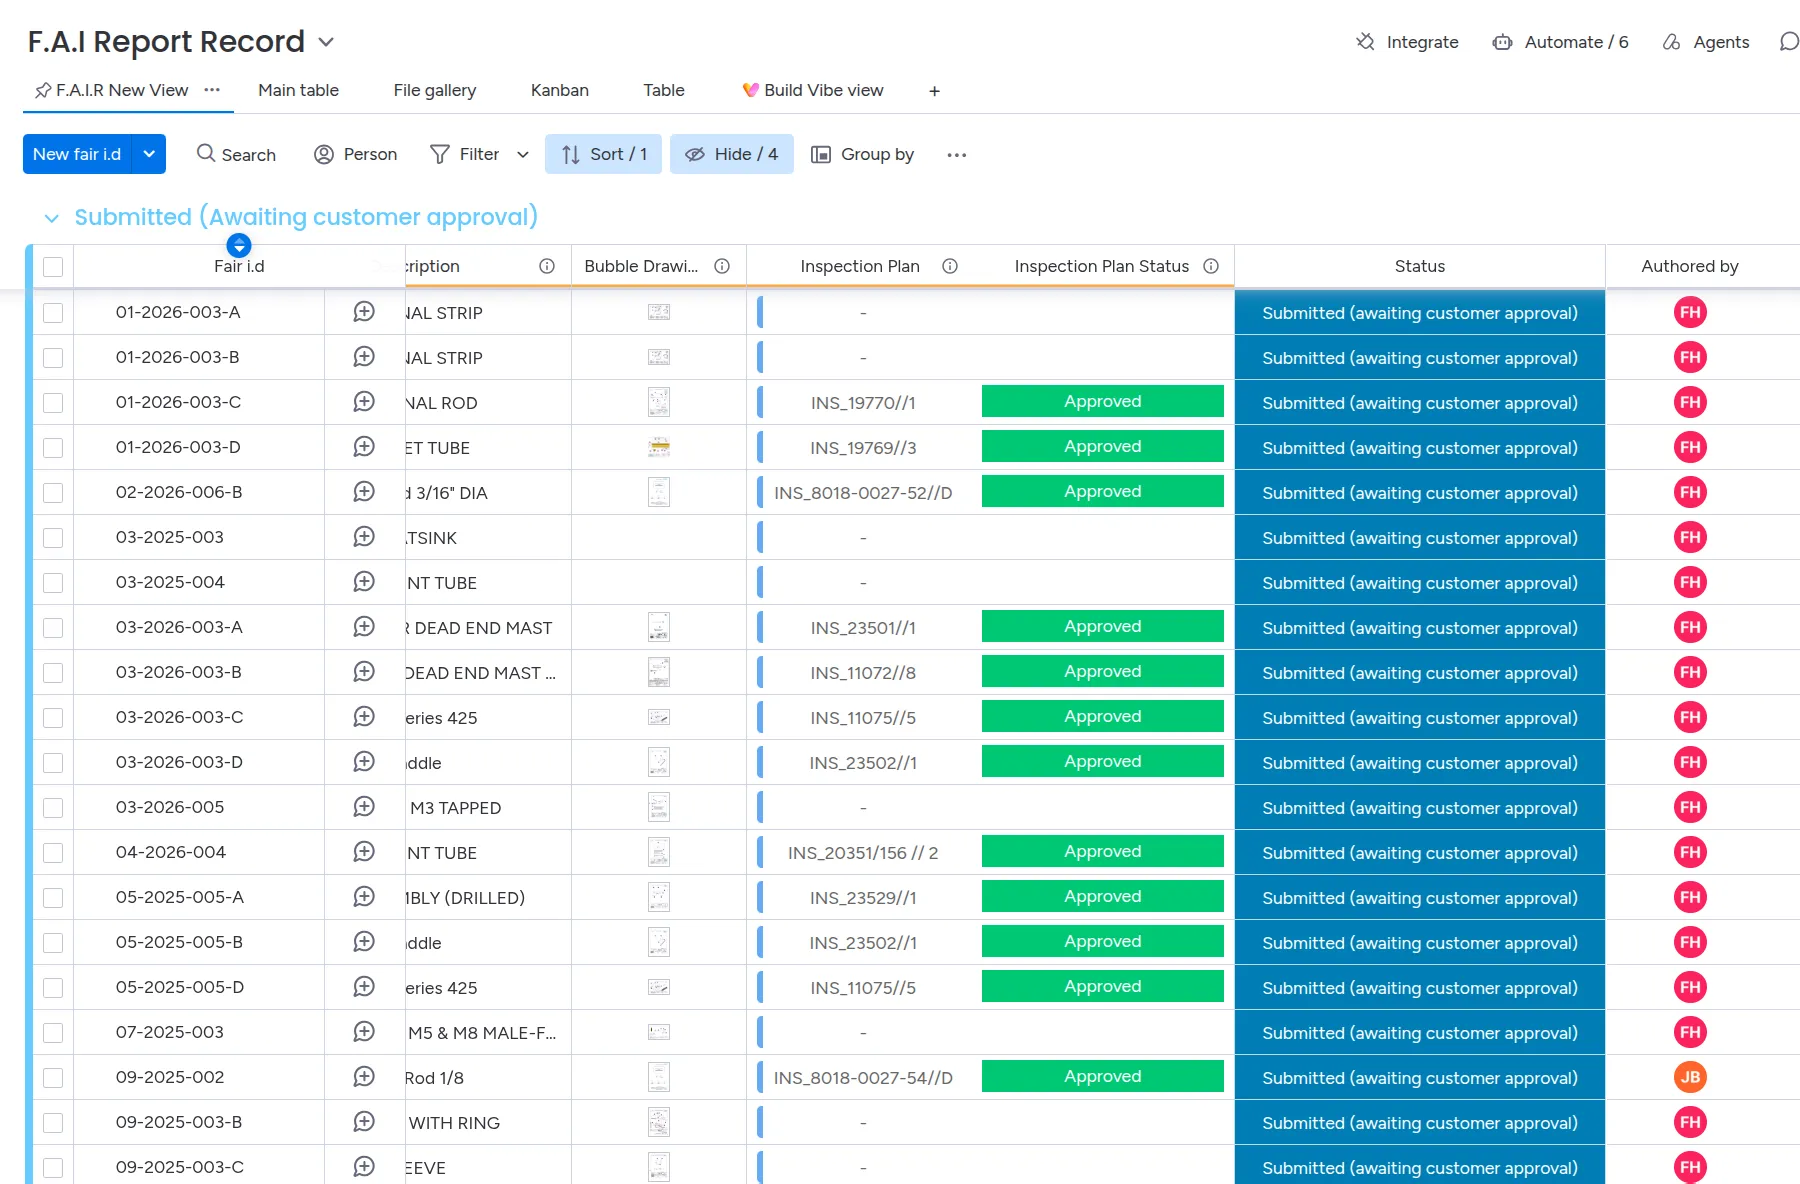The height and width of the screenshot is (1184, 1800).
Task: Click the New fair i.d button
Action: click(x=77, y=154)
